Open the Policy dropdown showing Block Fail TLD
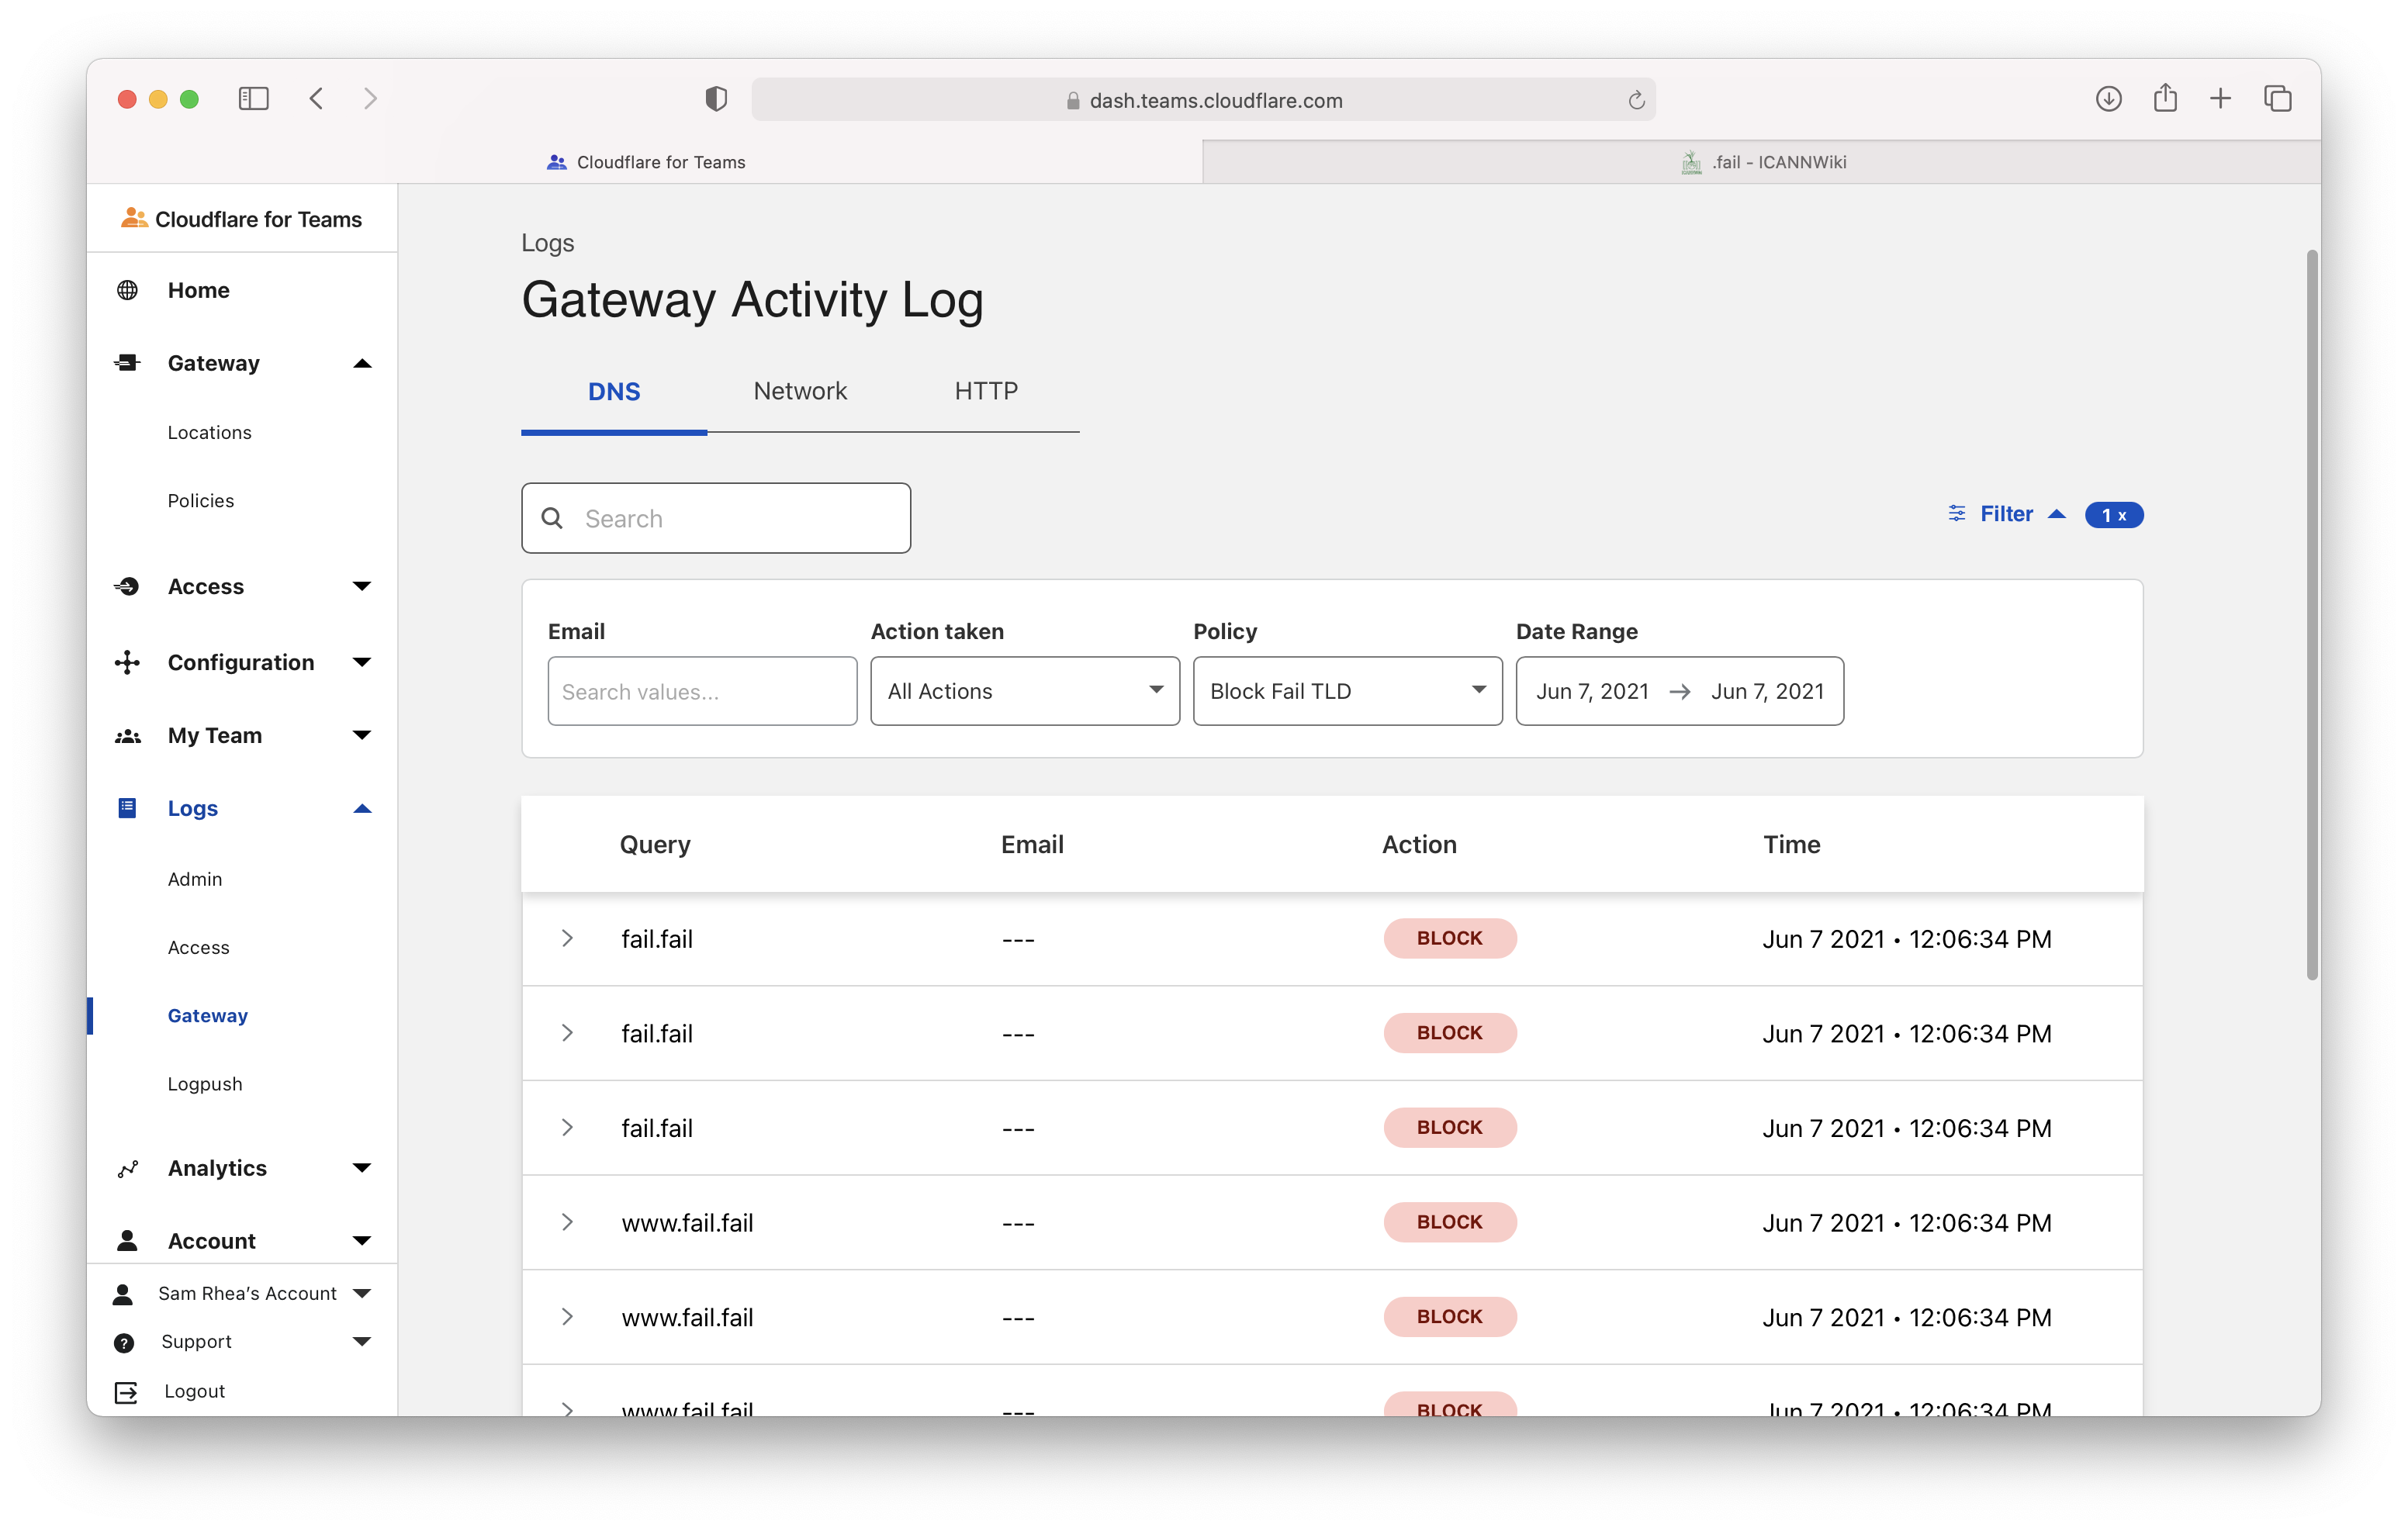The image size is (2408, 1531). coord(1346,691)
